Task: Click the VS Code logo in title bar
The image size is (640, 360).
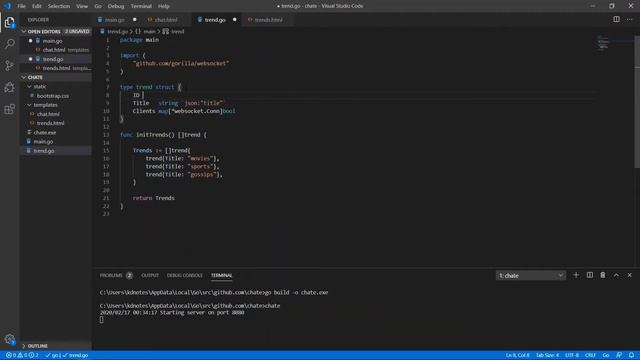Action: [x=7, y=6]
